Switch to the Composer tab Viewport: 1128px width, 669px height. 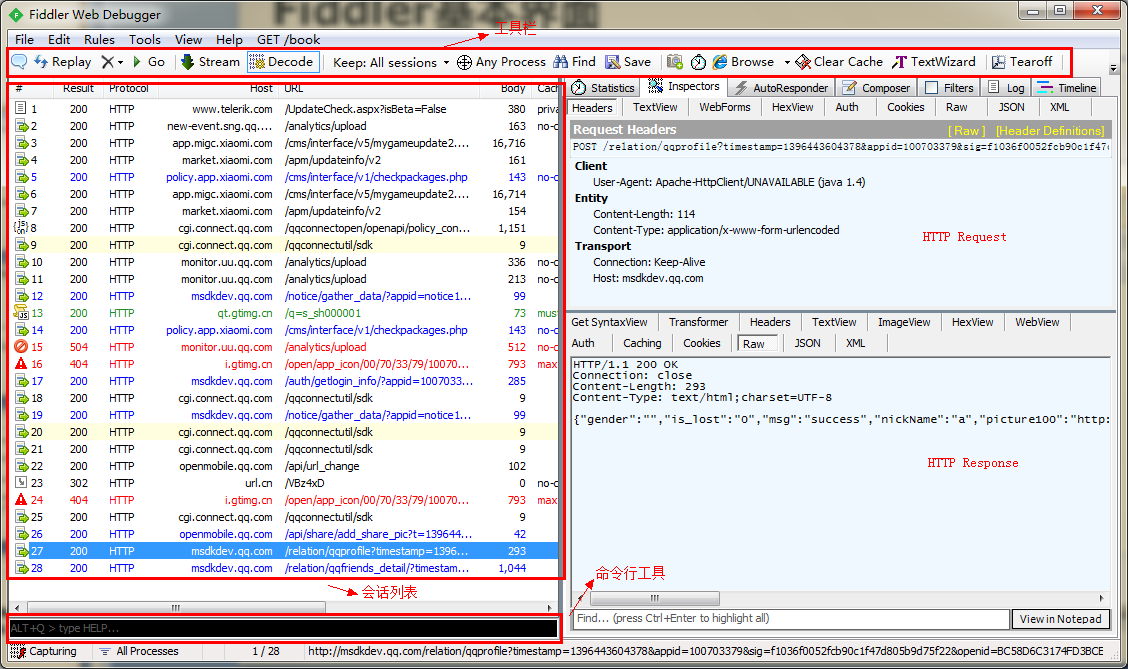876,88
